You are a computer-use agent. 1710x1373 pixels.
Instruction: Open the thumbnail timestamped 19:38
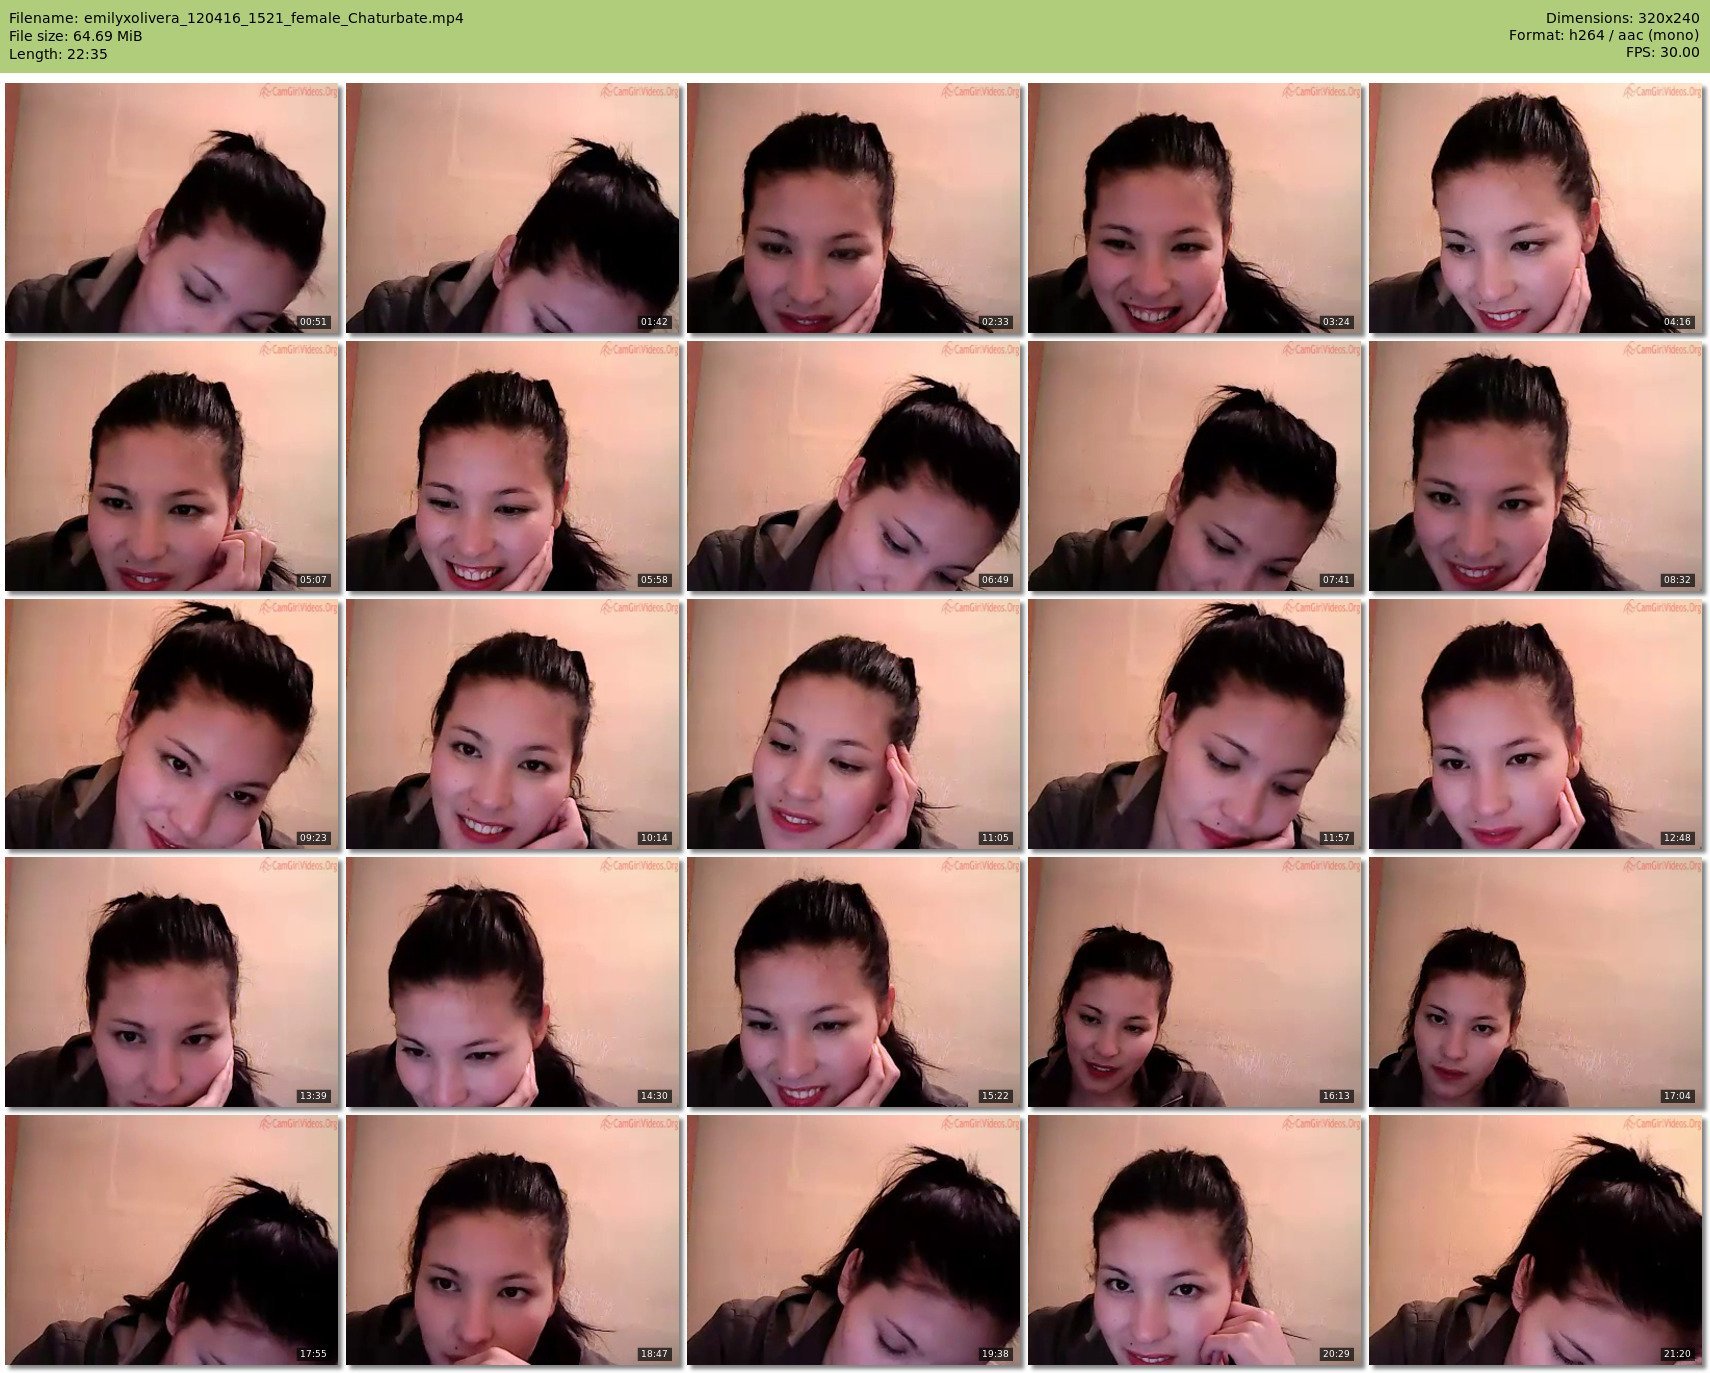[x=854, y=1240]
